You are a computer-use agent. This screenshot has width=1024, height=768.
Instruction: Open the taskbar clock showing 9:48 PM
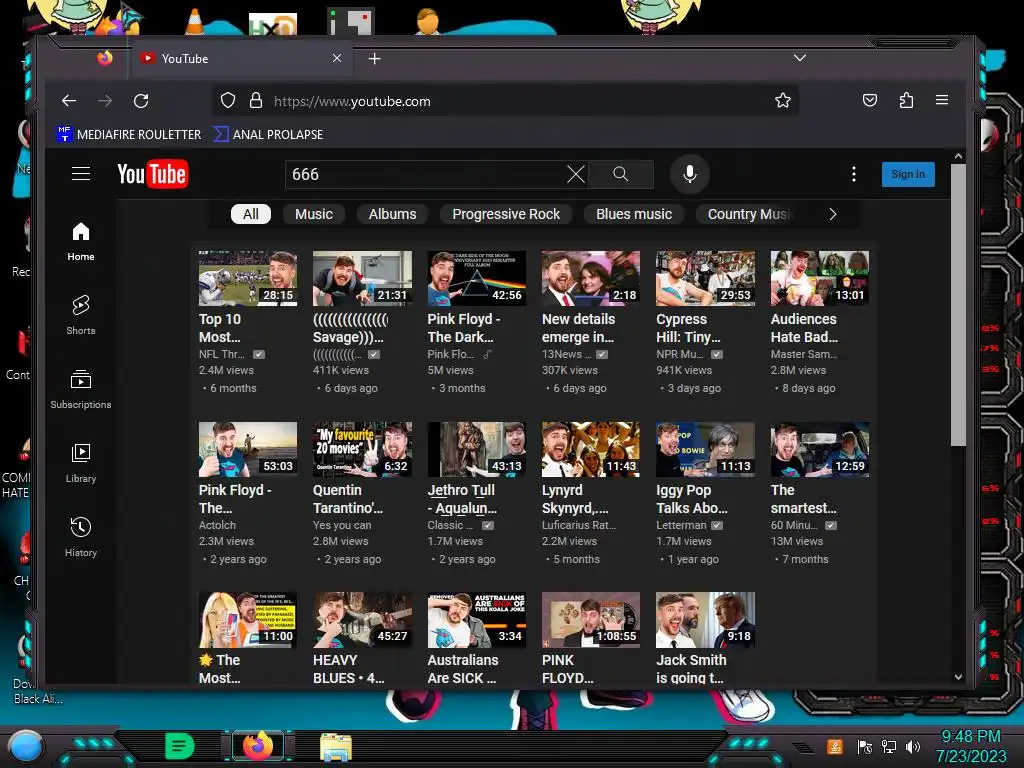click(x=971, y=746)
